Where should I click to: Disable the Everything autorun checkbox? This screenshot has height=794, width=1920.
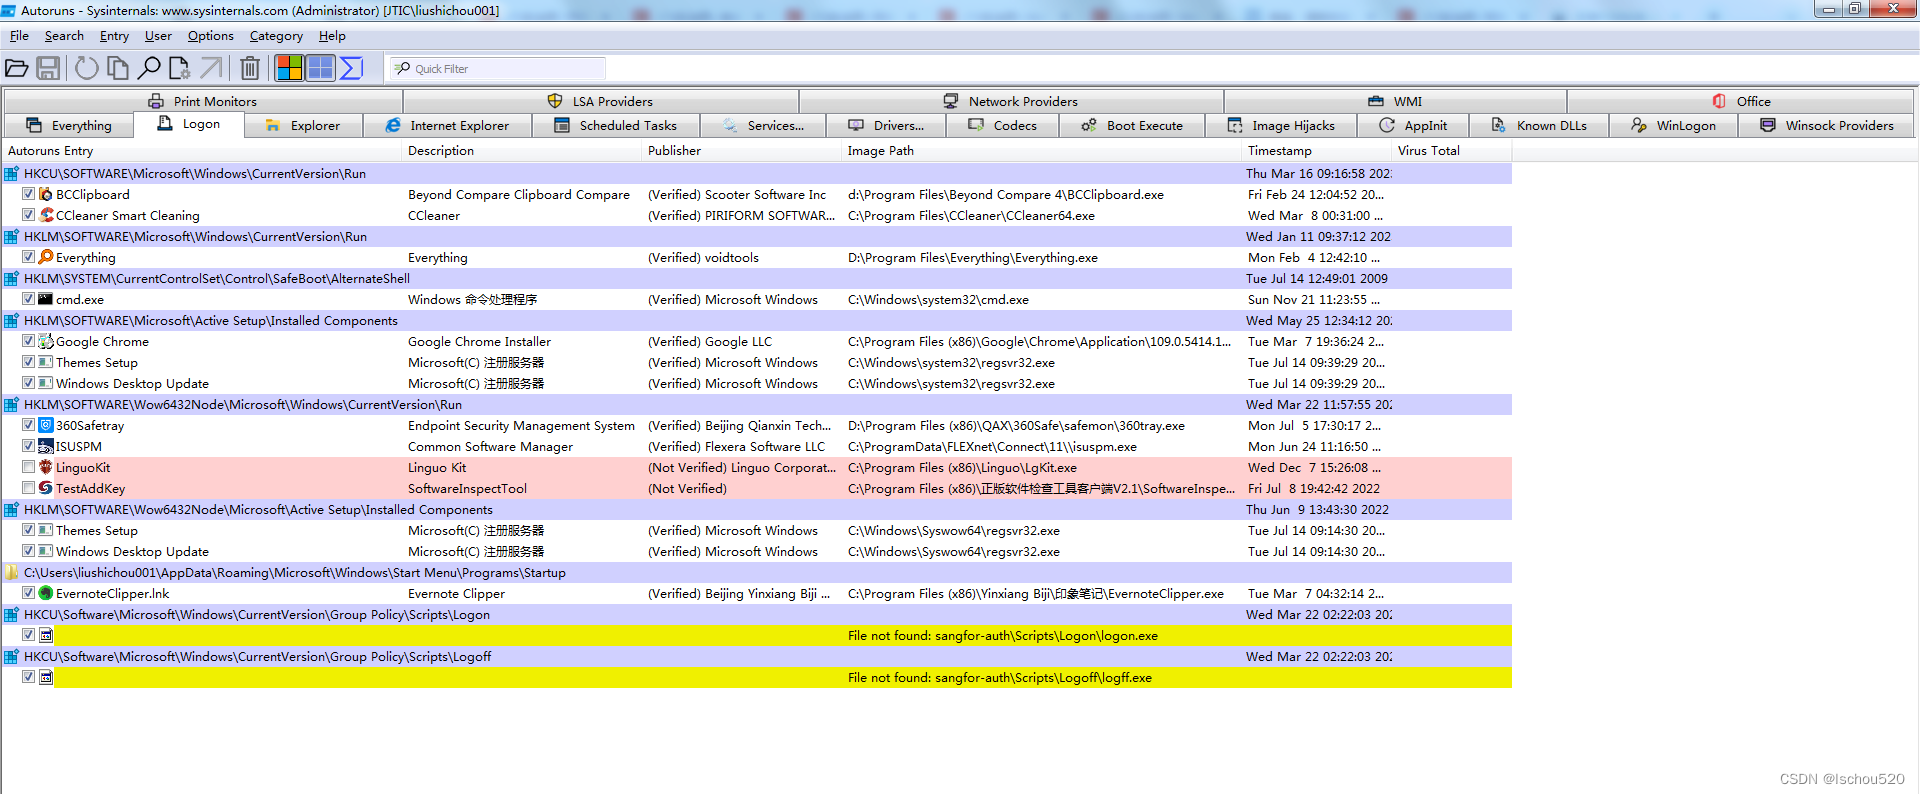(28, 257)
